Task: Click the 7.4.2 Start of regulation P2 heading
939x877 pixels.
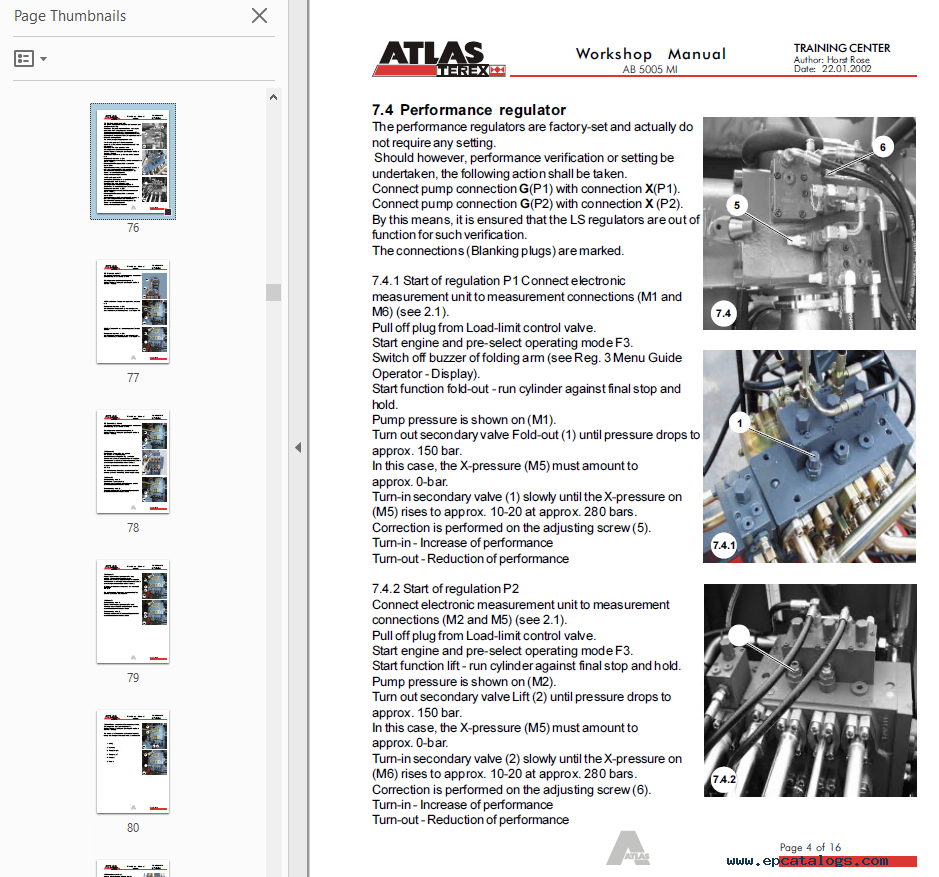Action: coord(446,589)
